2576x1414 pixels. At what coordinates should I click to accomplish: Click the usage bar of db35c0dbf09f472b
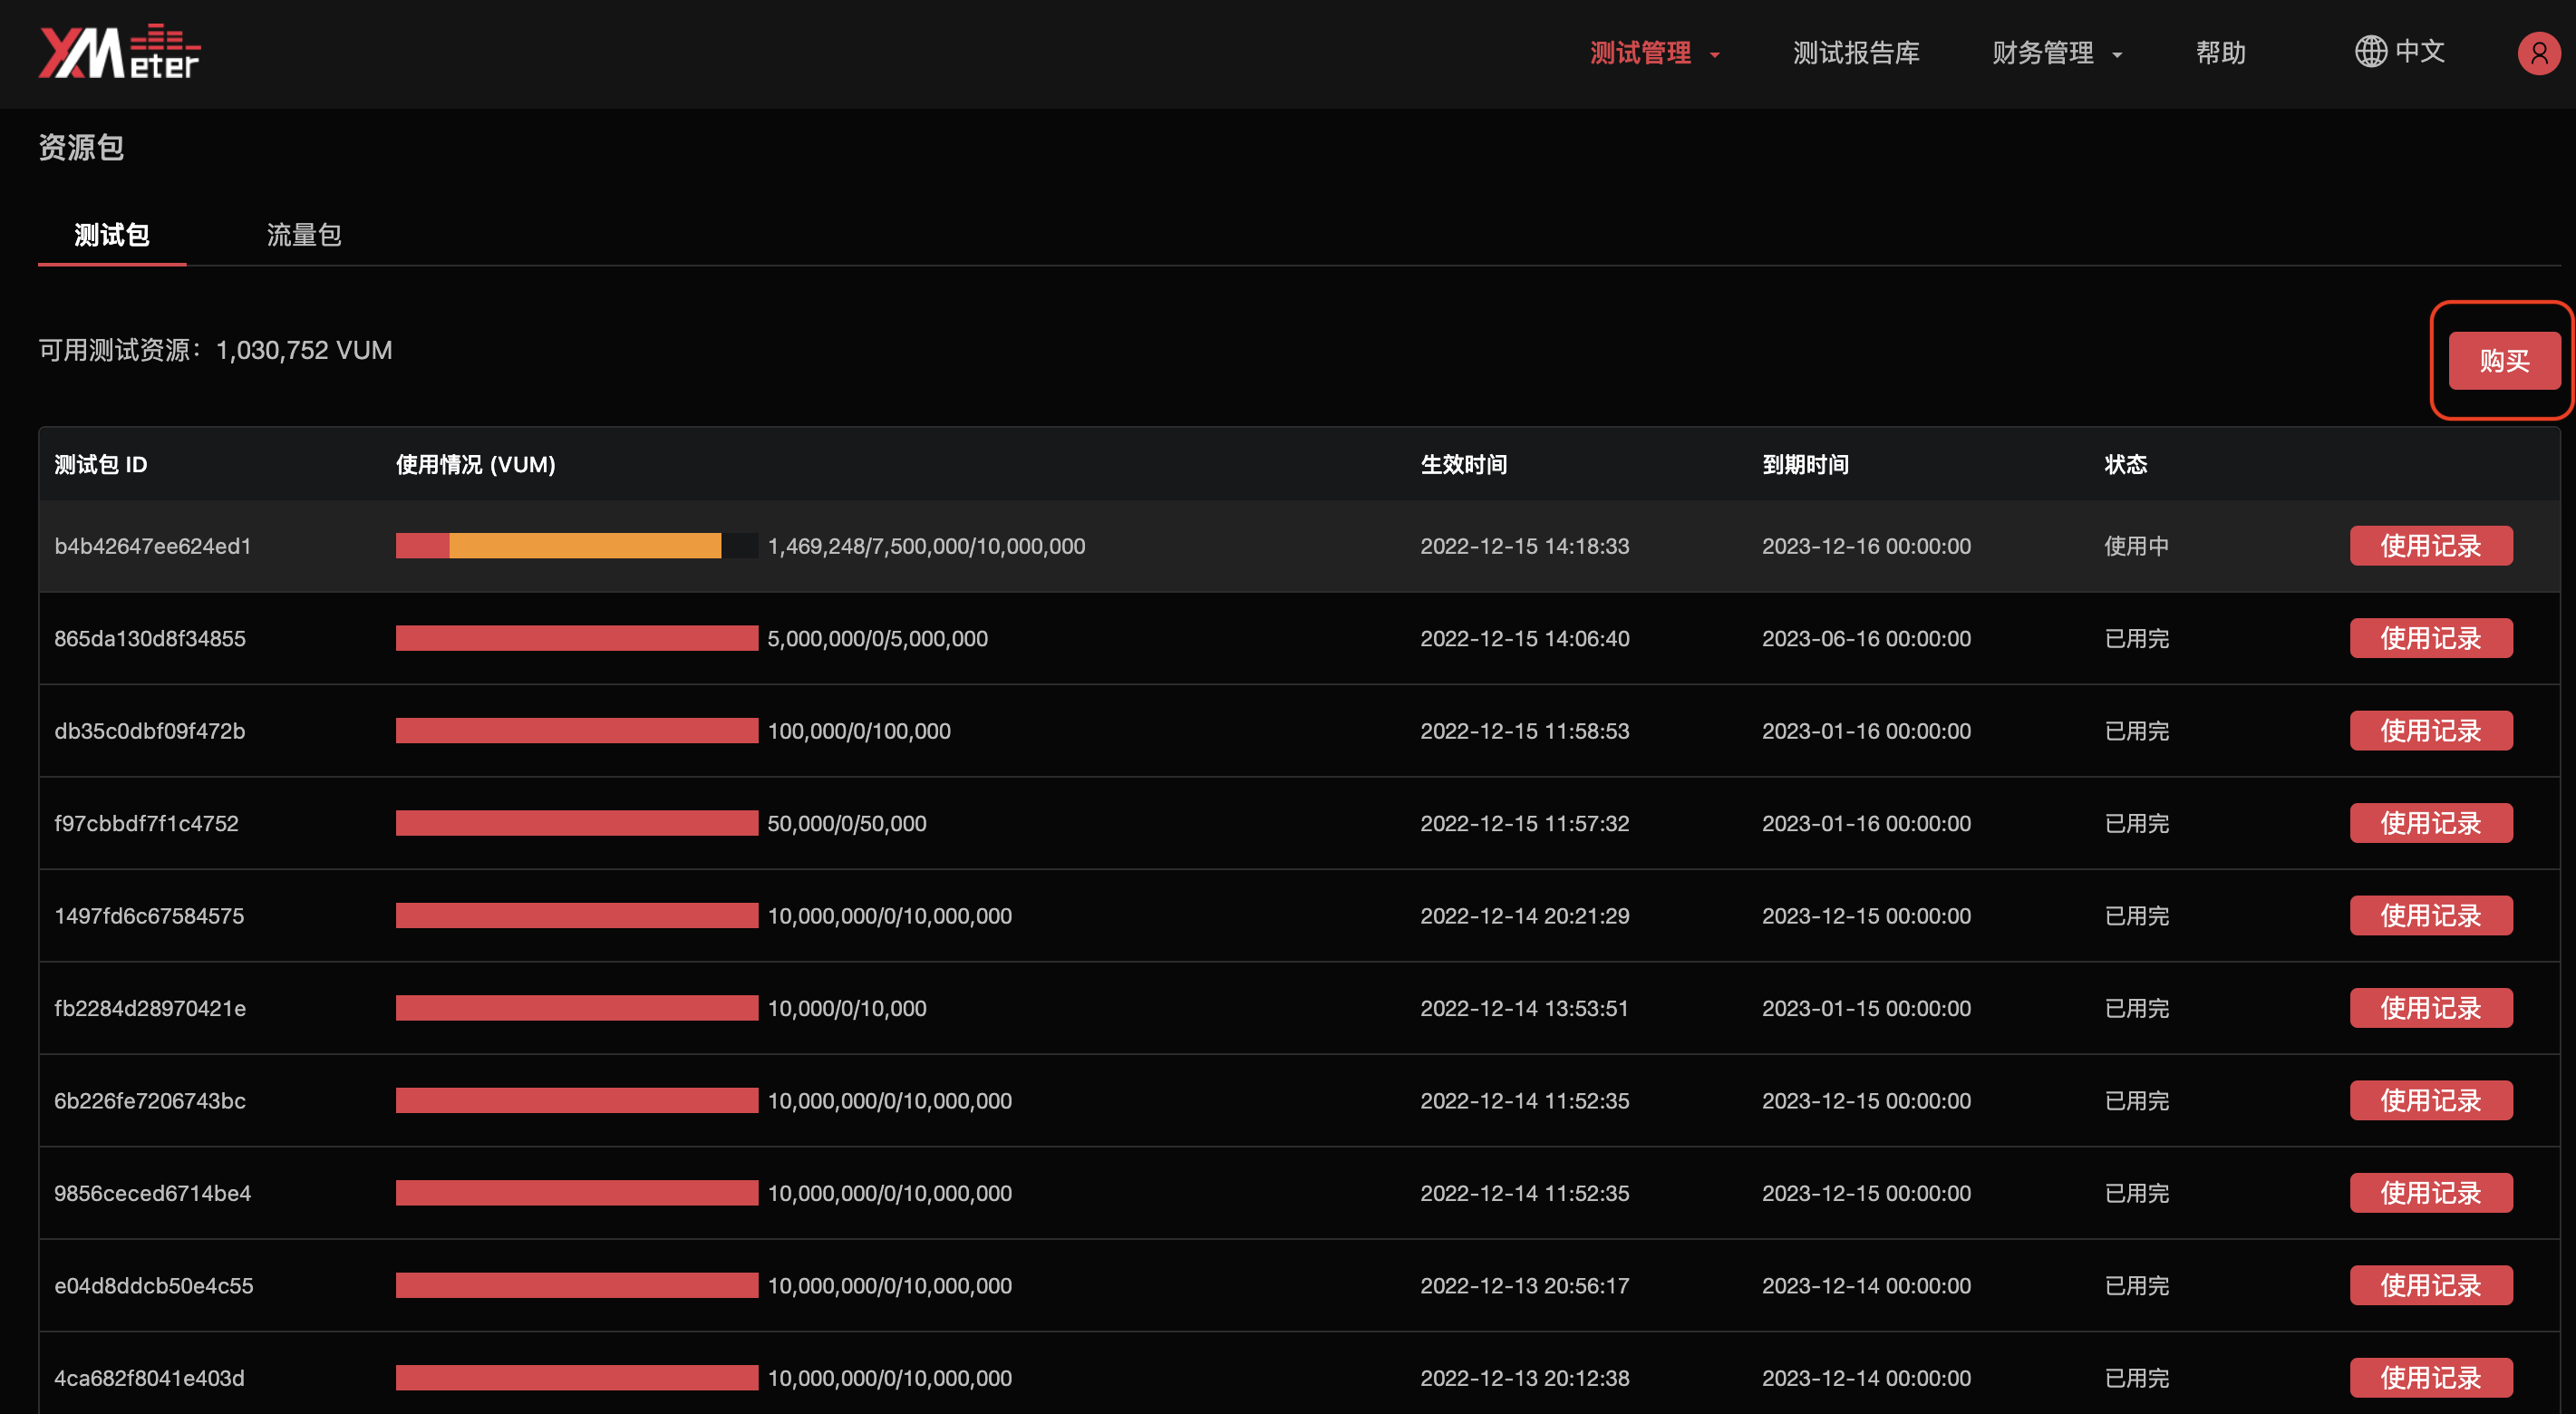click(x=576, y=731)
